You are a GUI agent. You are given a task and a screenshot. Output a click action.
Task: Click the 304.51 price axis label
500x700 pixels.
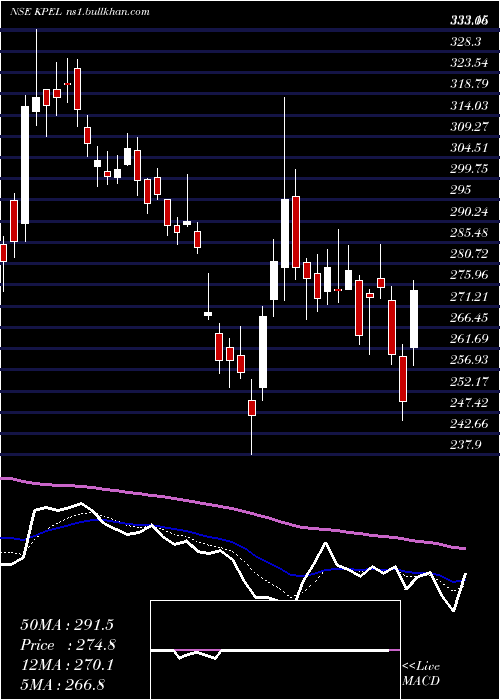(x=469, y=148)
